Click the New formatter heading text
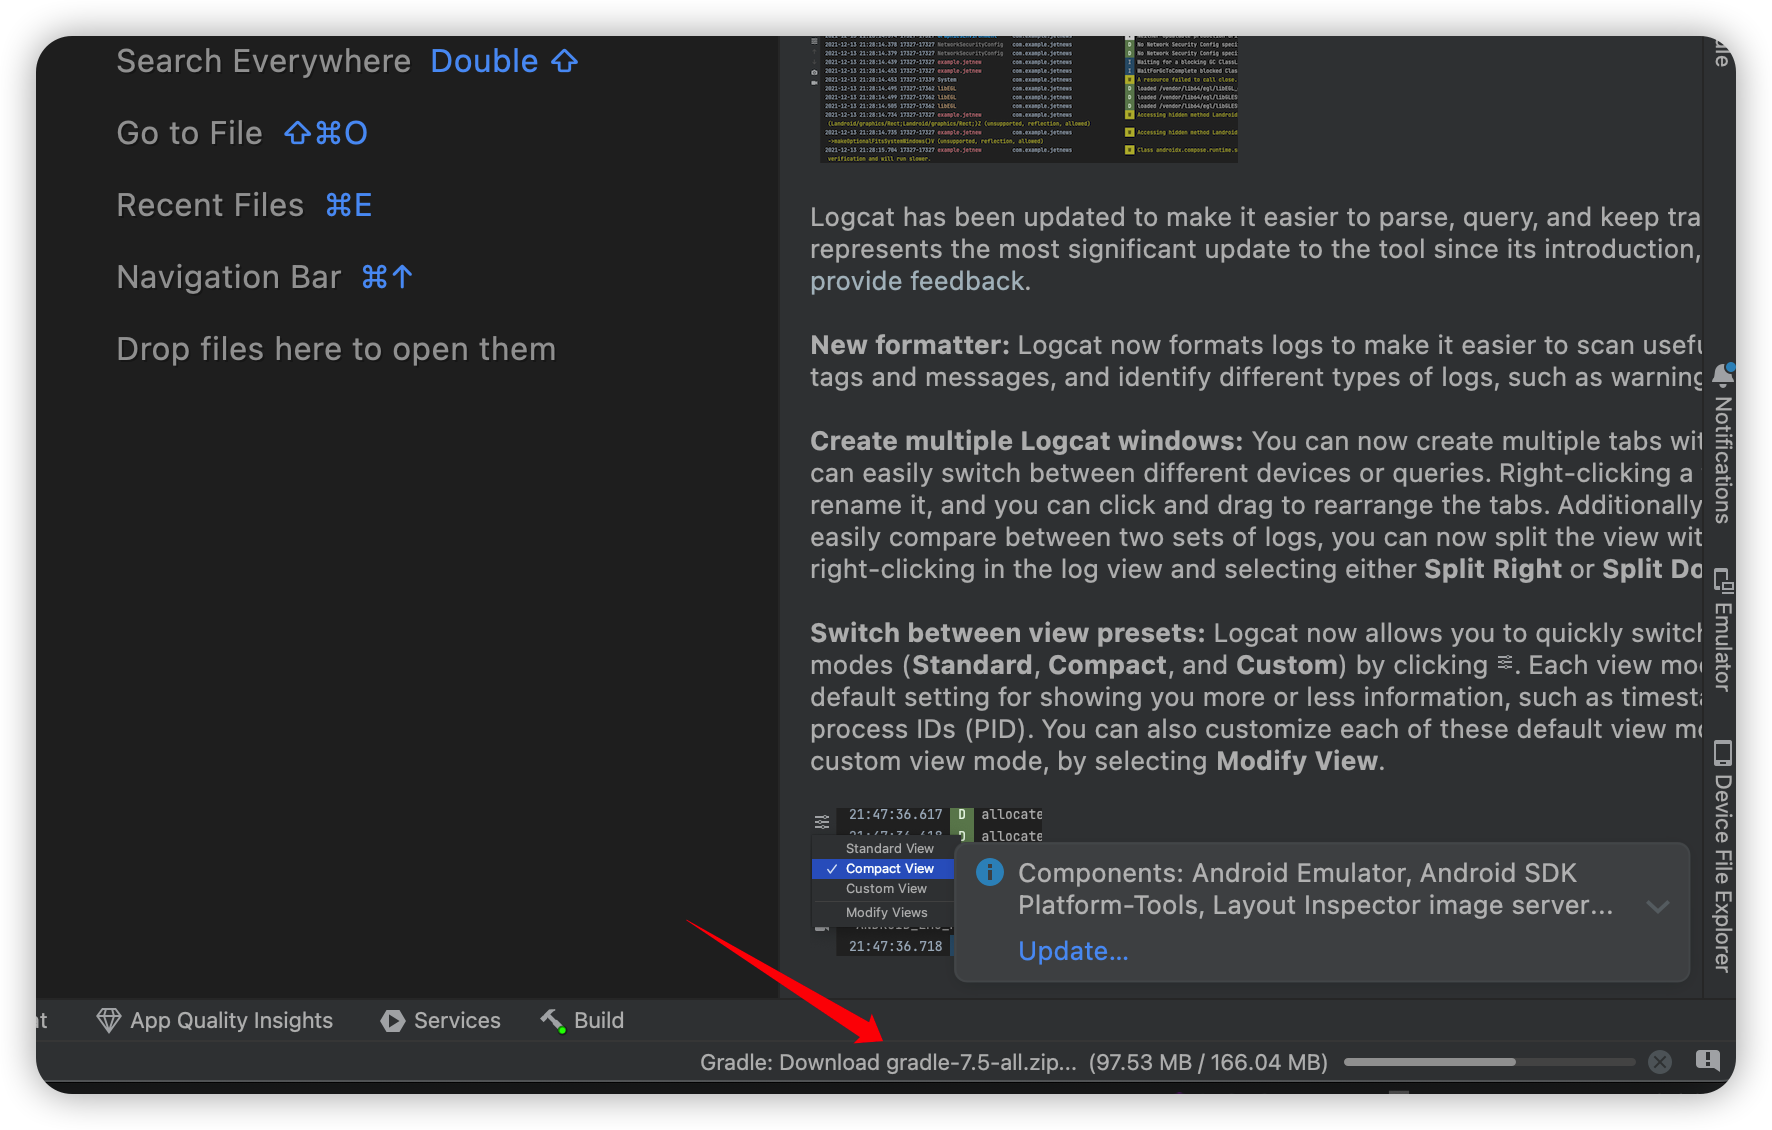This screenshot has height=1130, width=1772. 910,345
